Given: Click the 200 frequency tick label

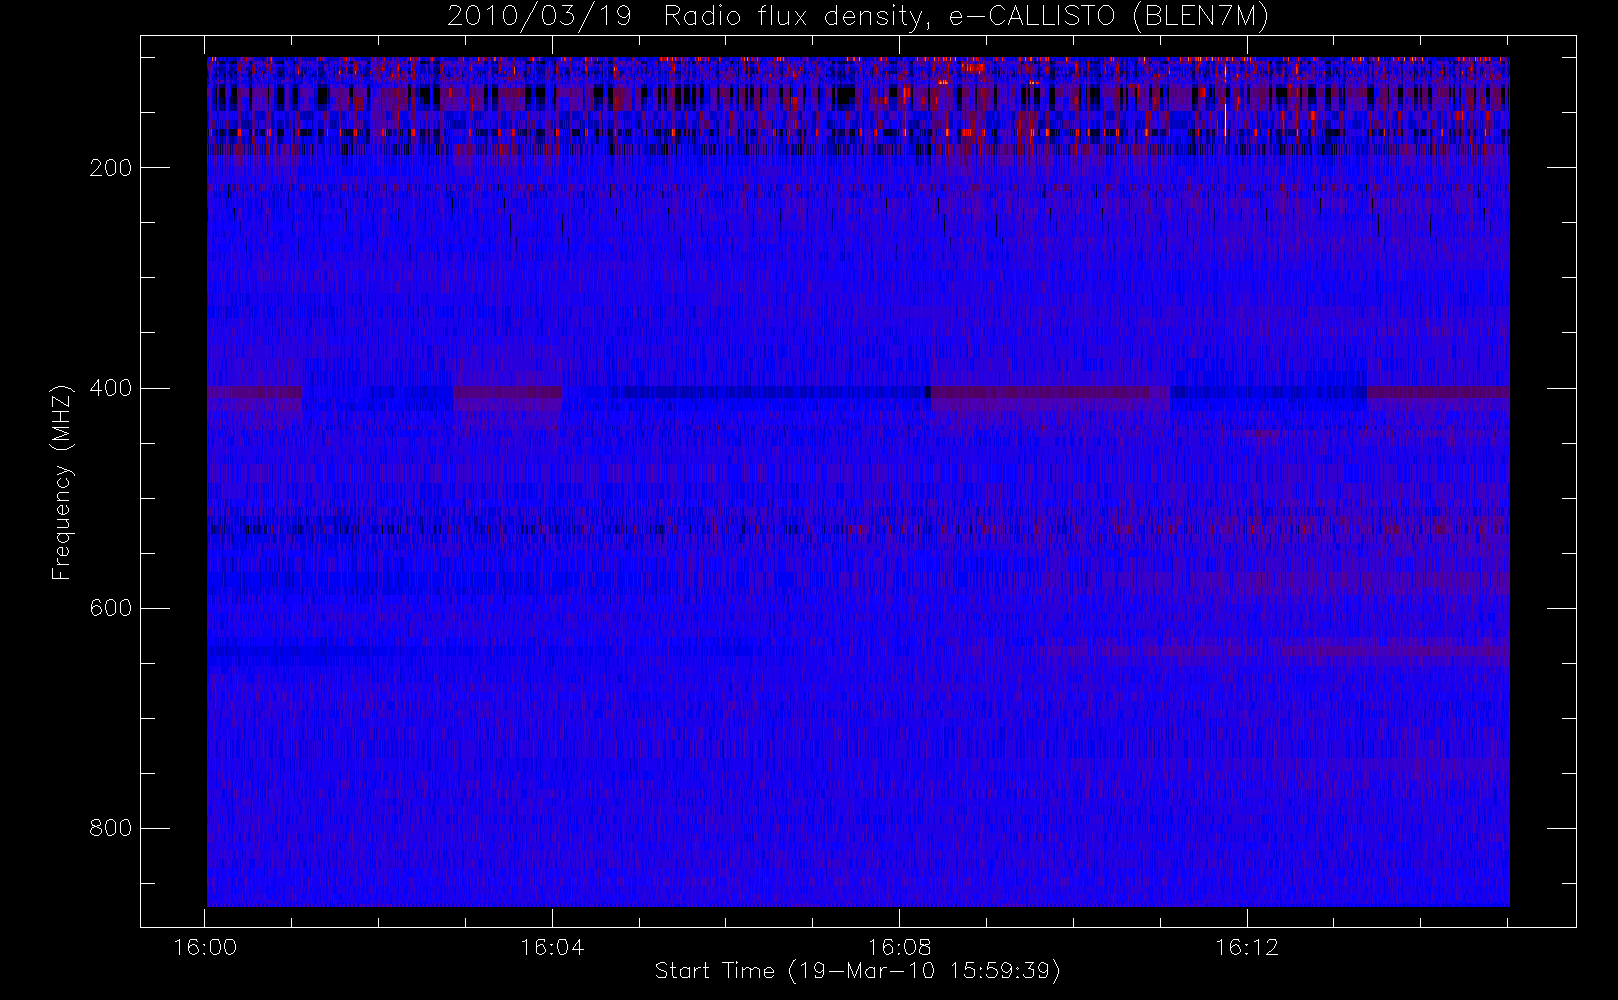Looking at the screenshot, I should (111, 168).
